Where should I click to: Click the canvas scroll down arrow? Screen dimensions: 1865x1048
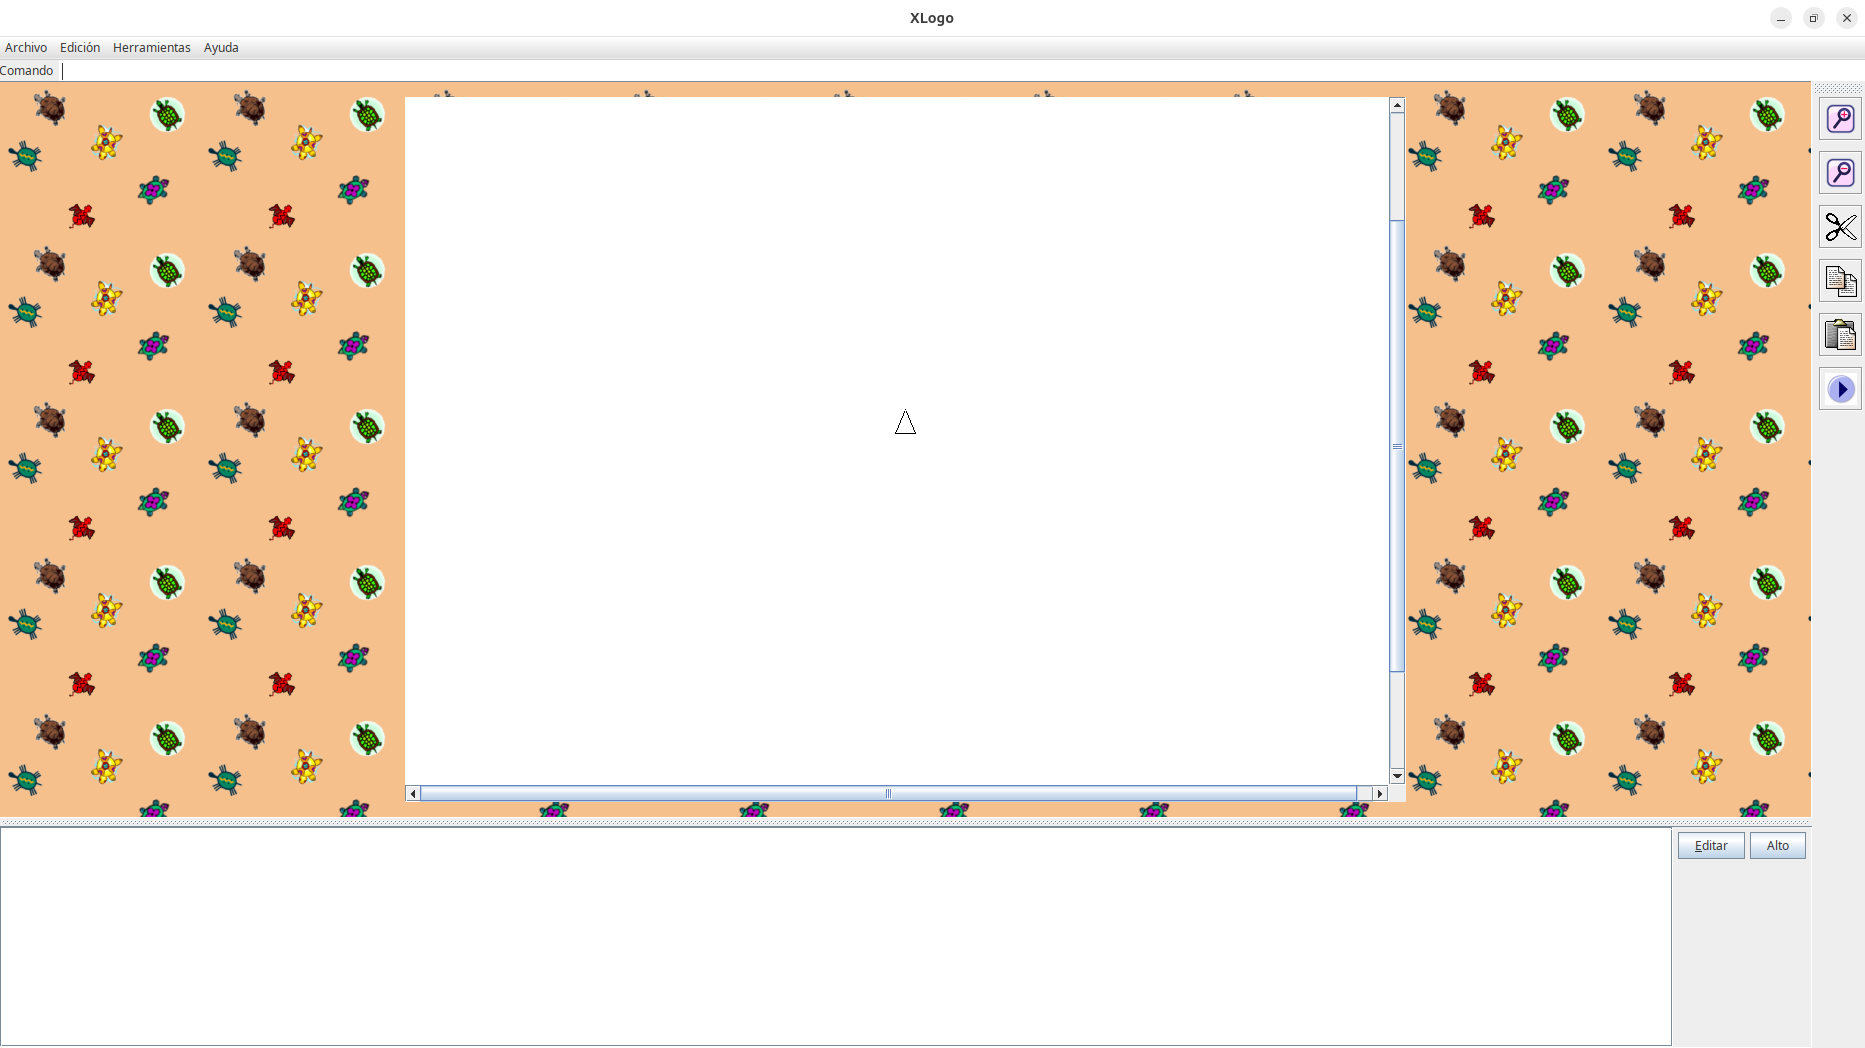(1397, 776)
